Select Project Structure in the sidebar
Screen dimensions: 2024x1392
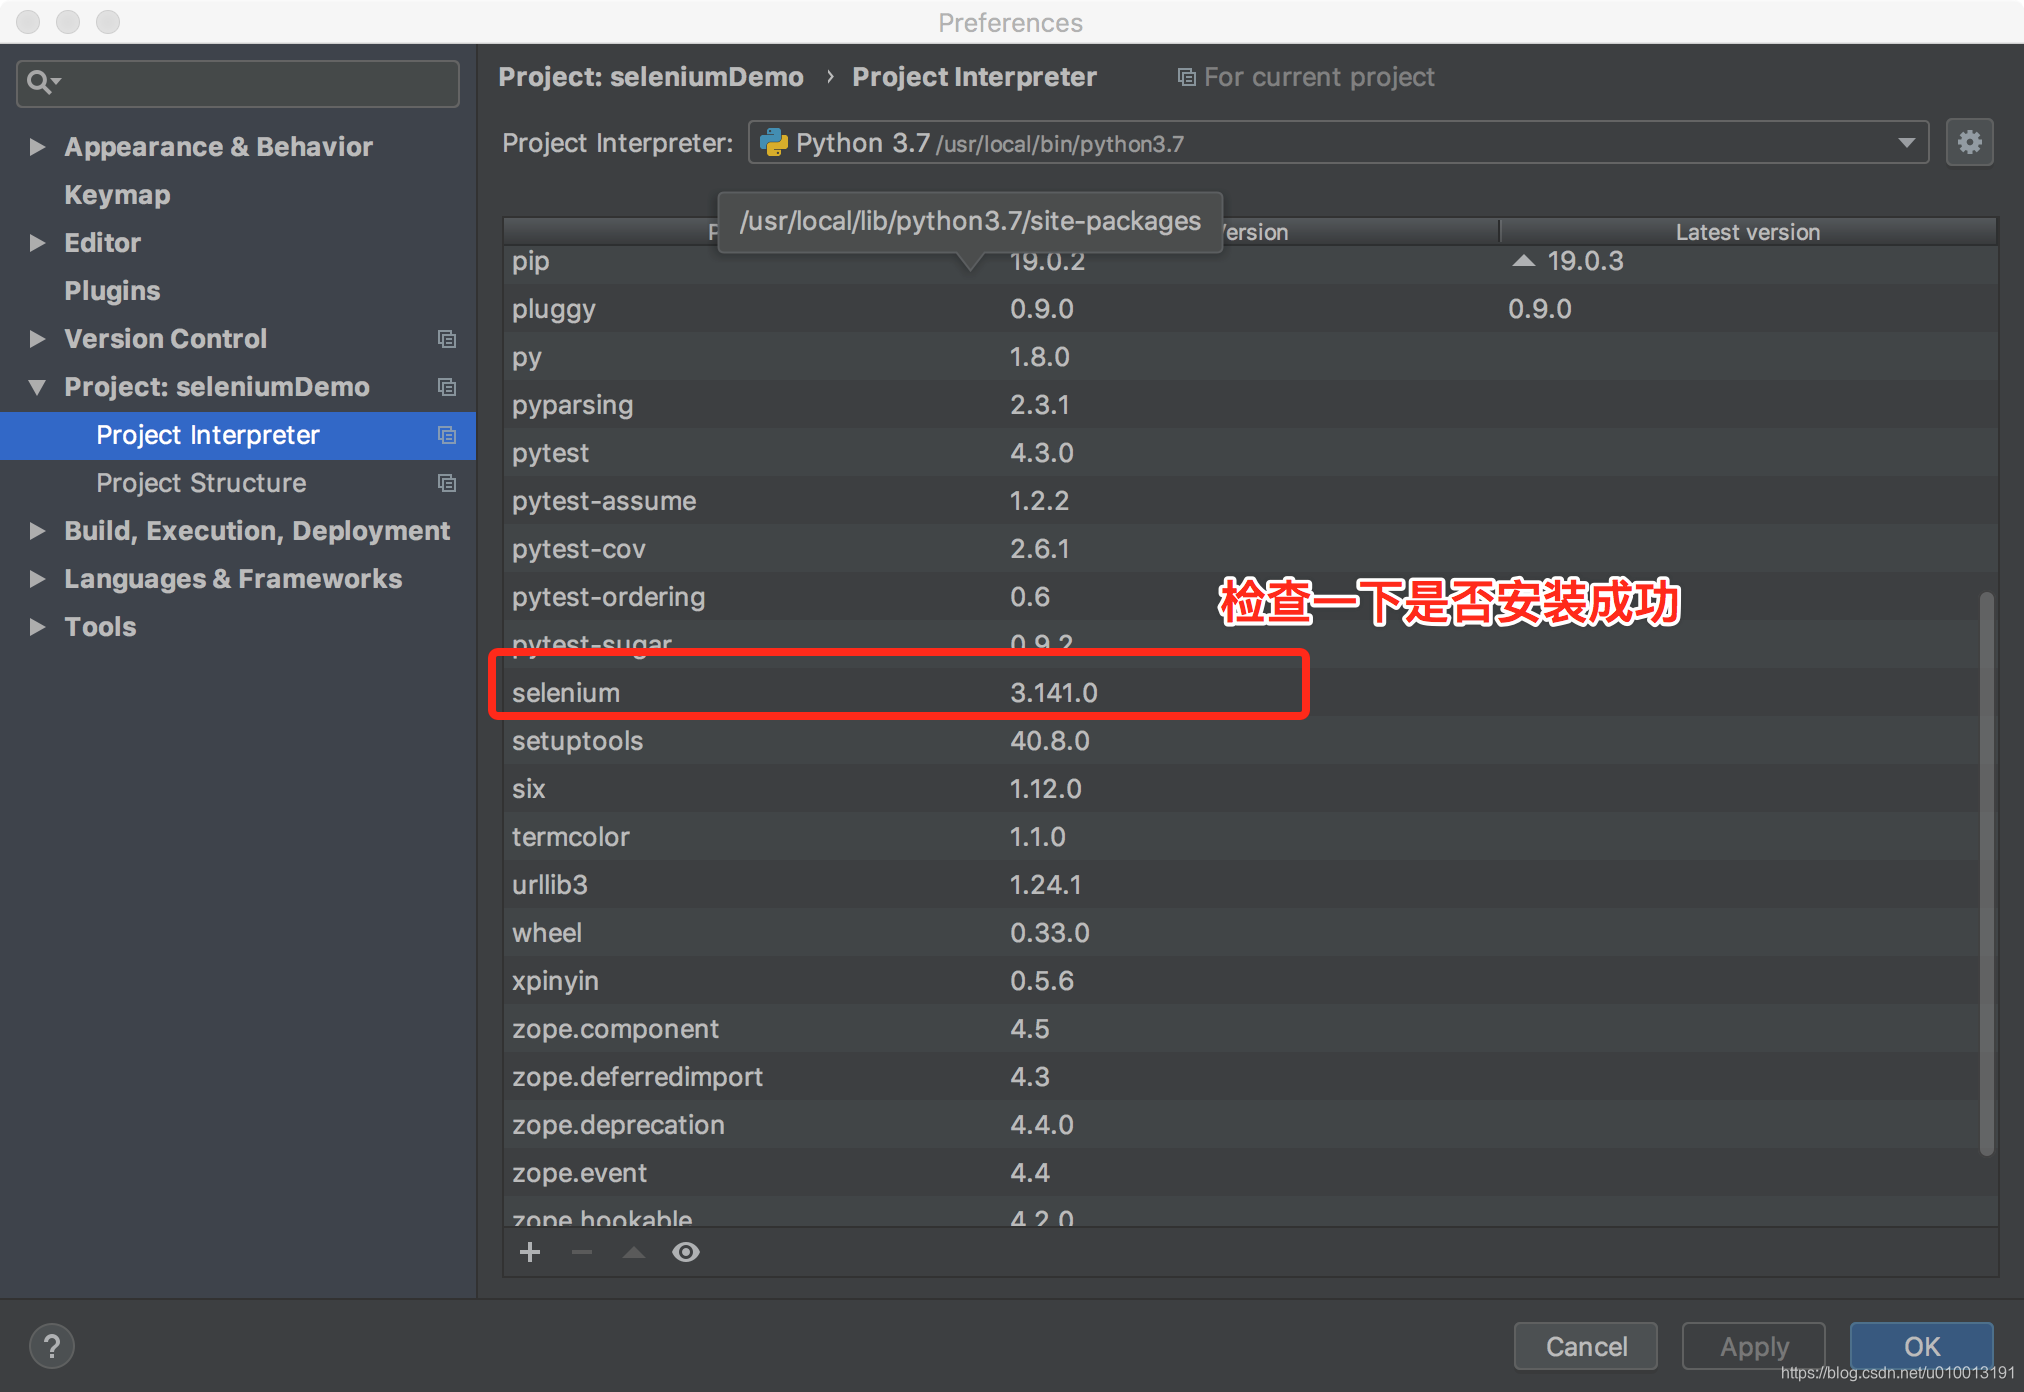coord(238,483)
